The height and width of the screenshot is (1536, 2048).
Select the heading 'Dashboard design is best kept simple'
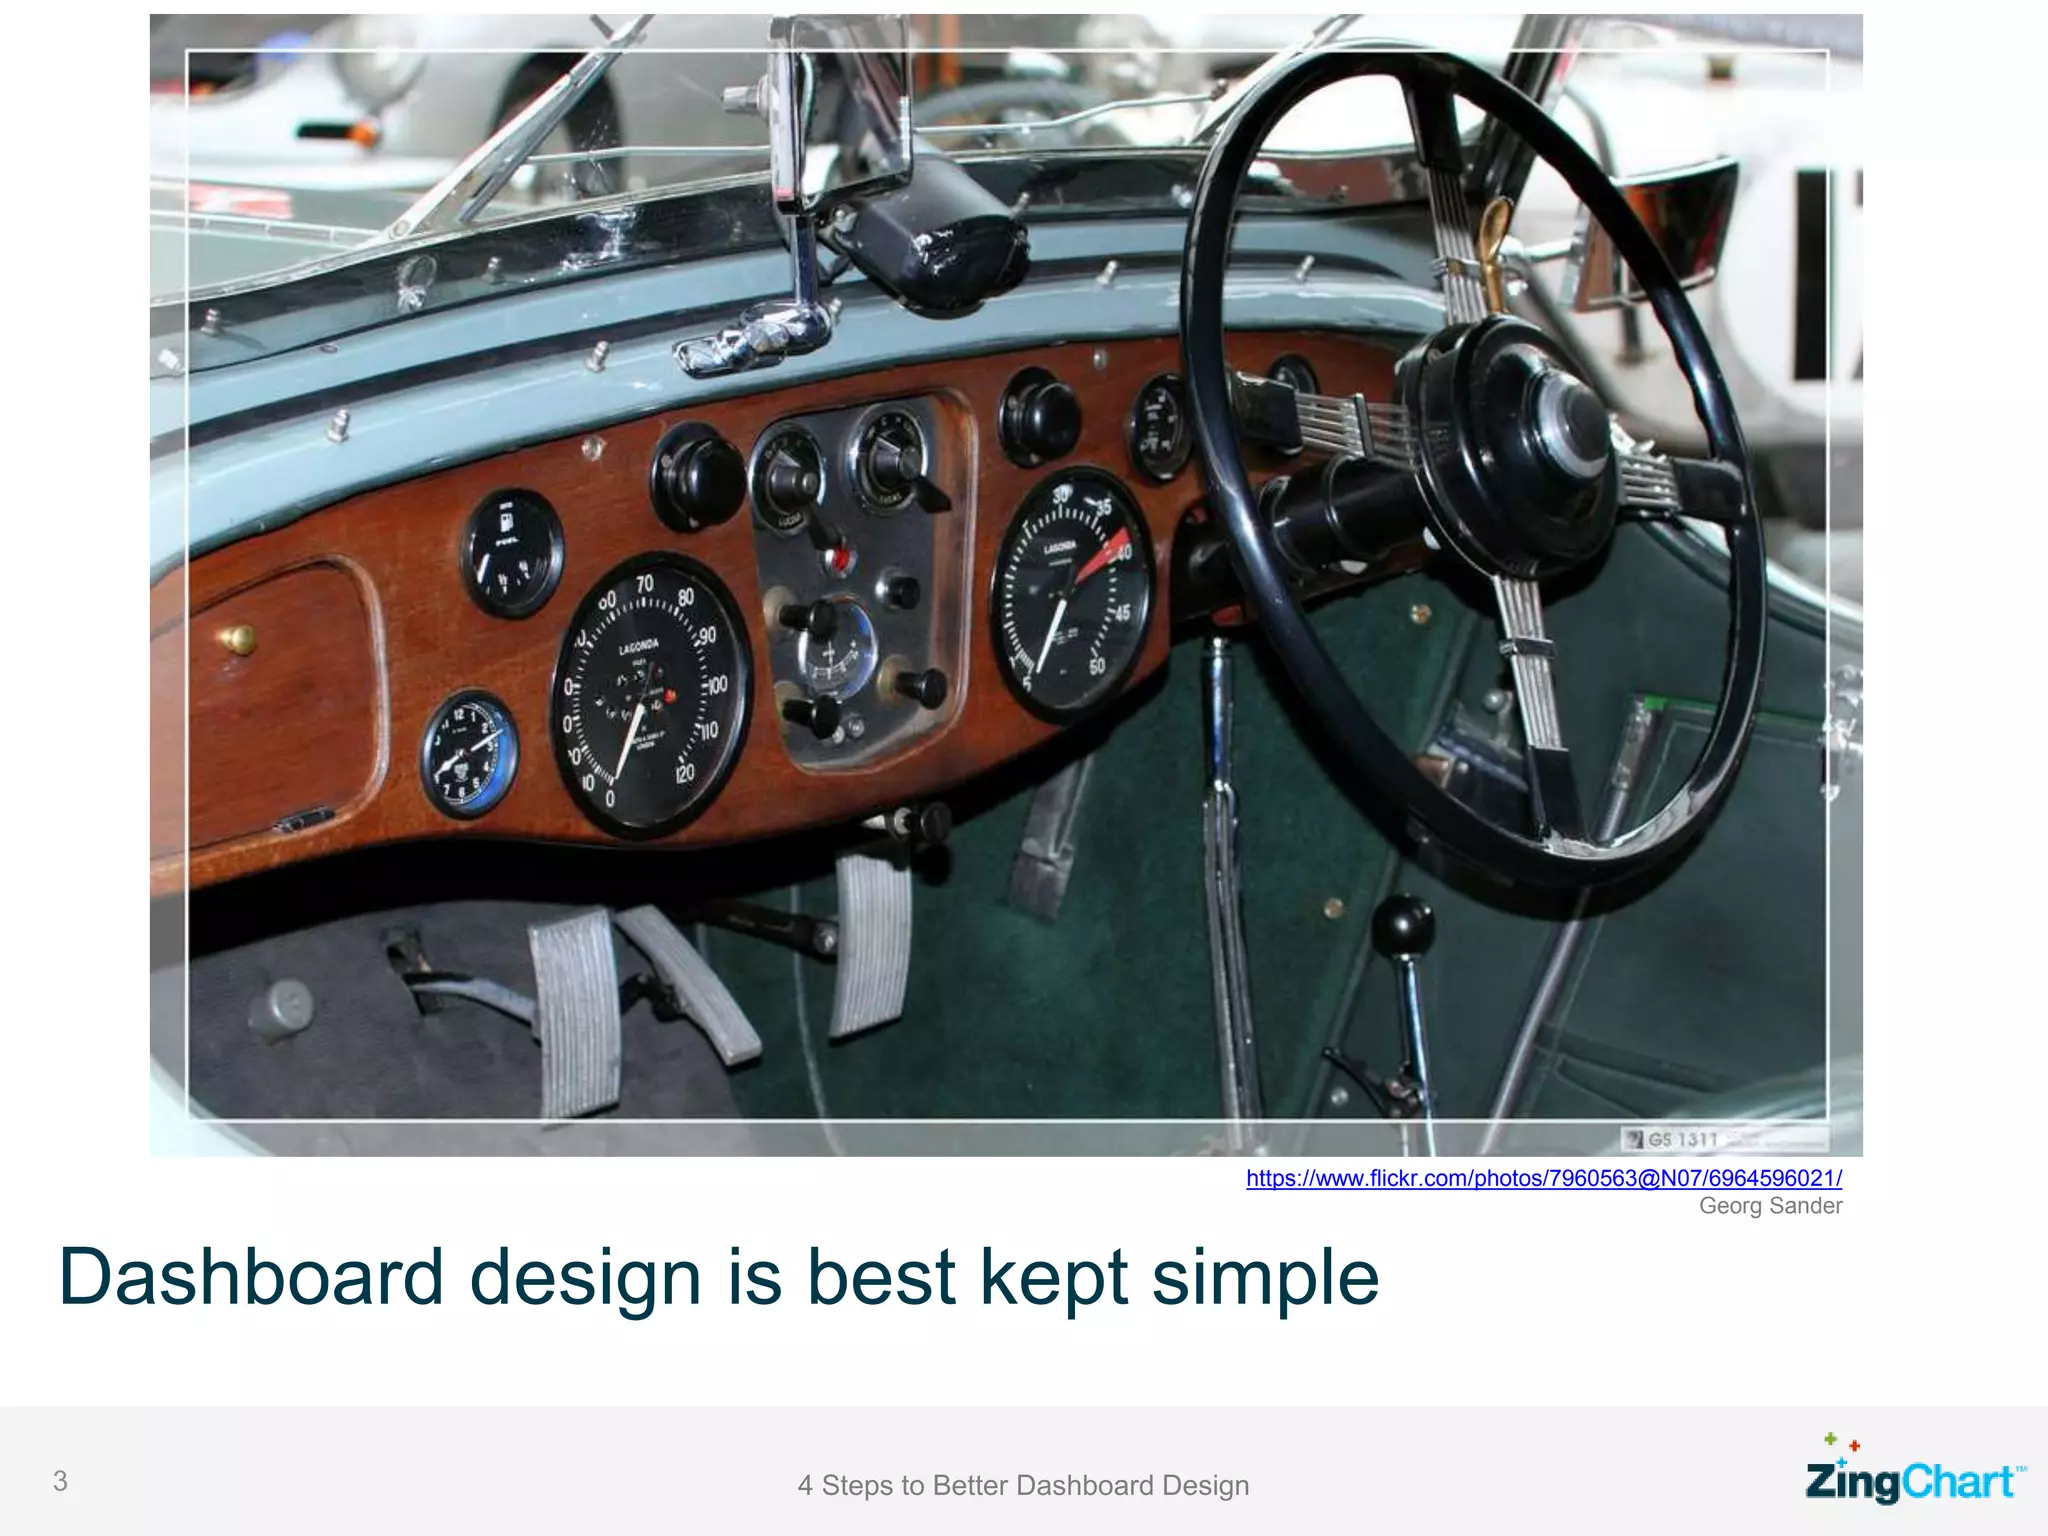coord(719,1277)
